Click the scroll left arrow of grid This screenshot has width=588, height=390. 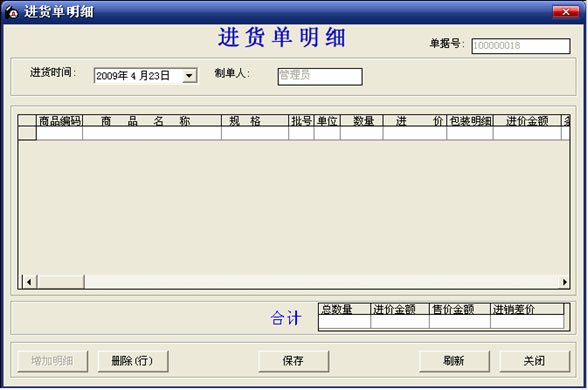[x=29, y=282]
